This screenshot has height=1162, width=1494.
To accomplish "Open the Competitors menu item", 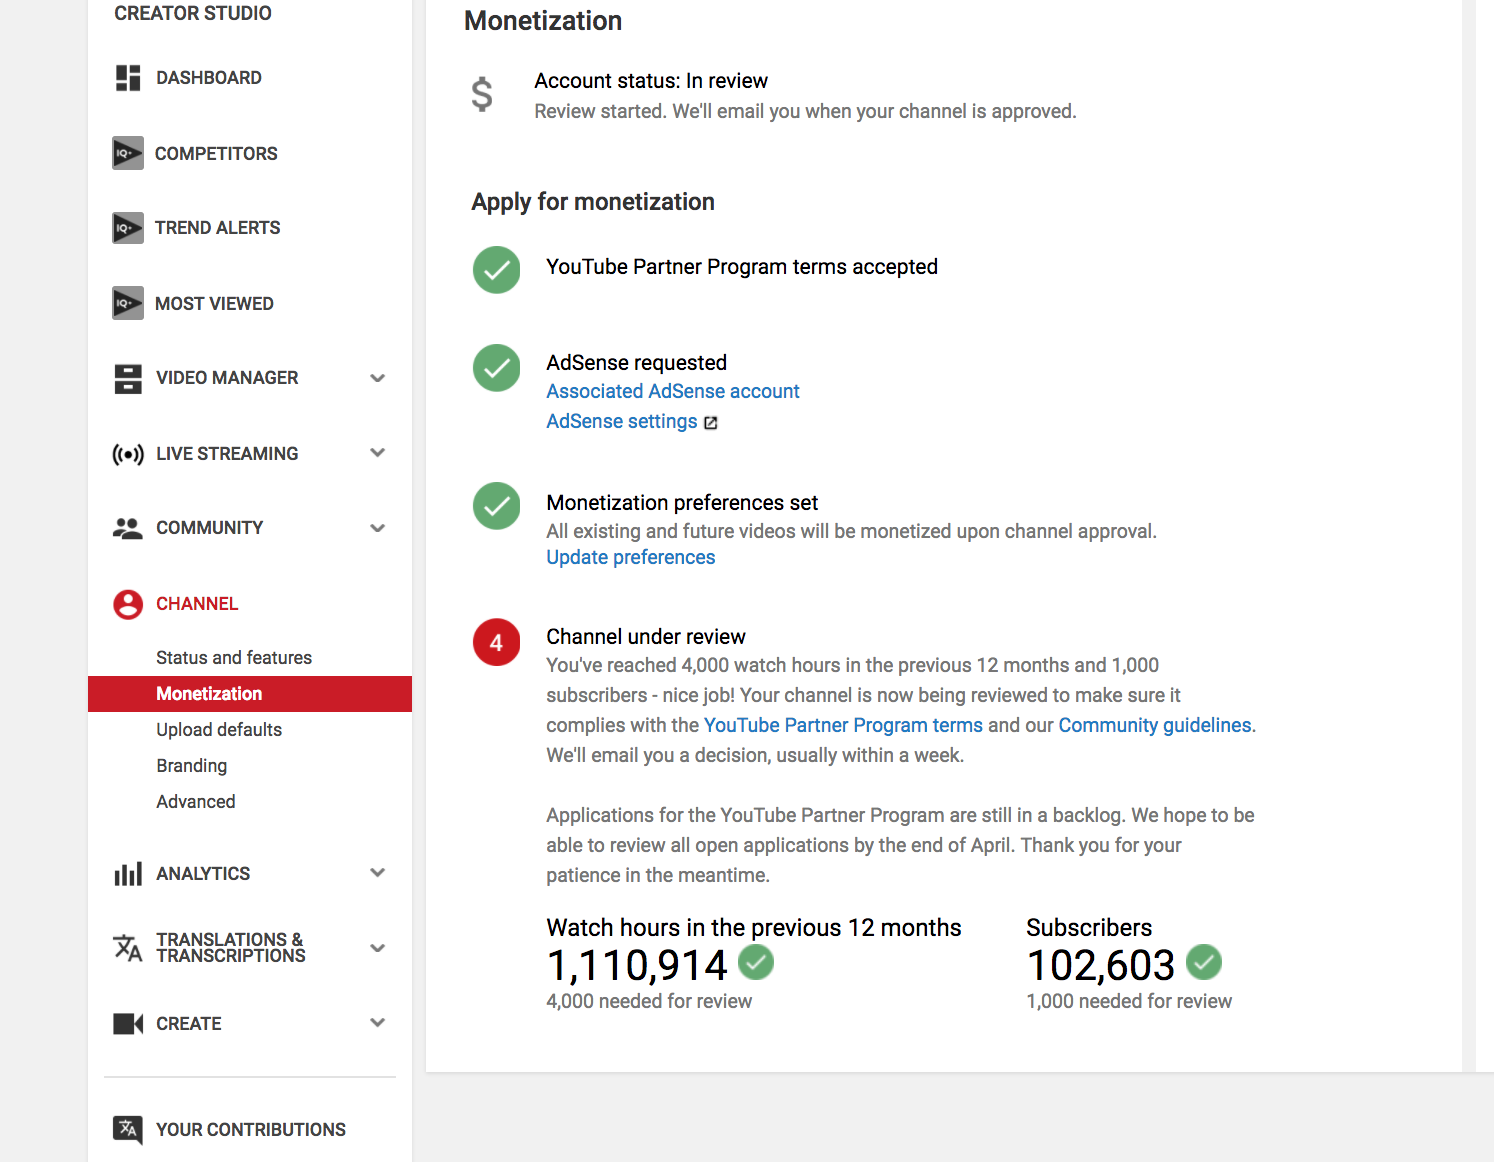I will coord(216,154).
